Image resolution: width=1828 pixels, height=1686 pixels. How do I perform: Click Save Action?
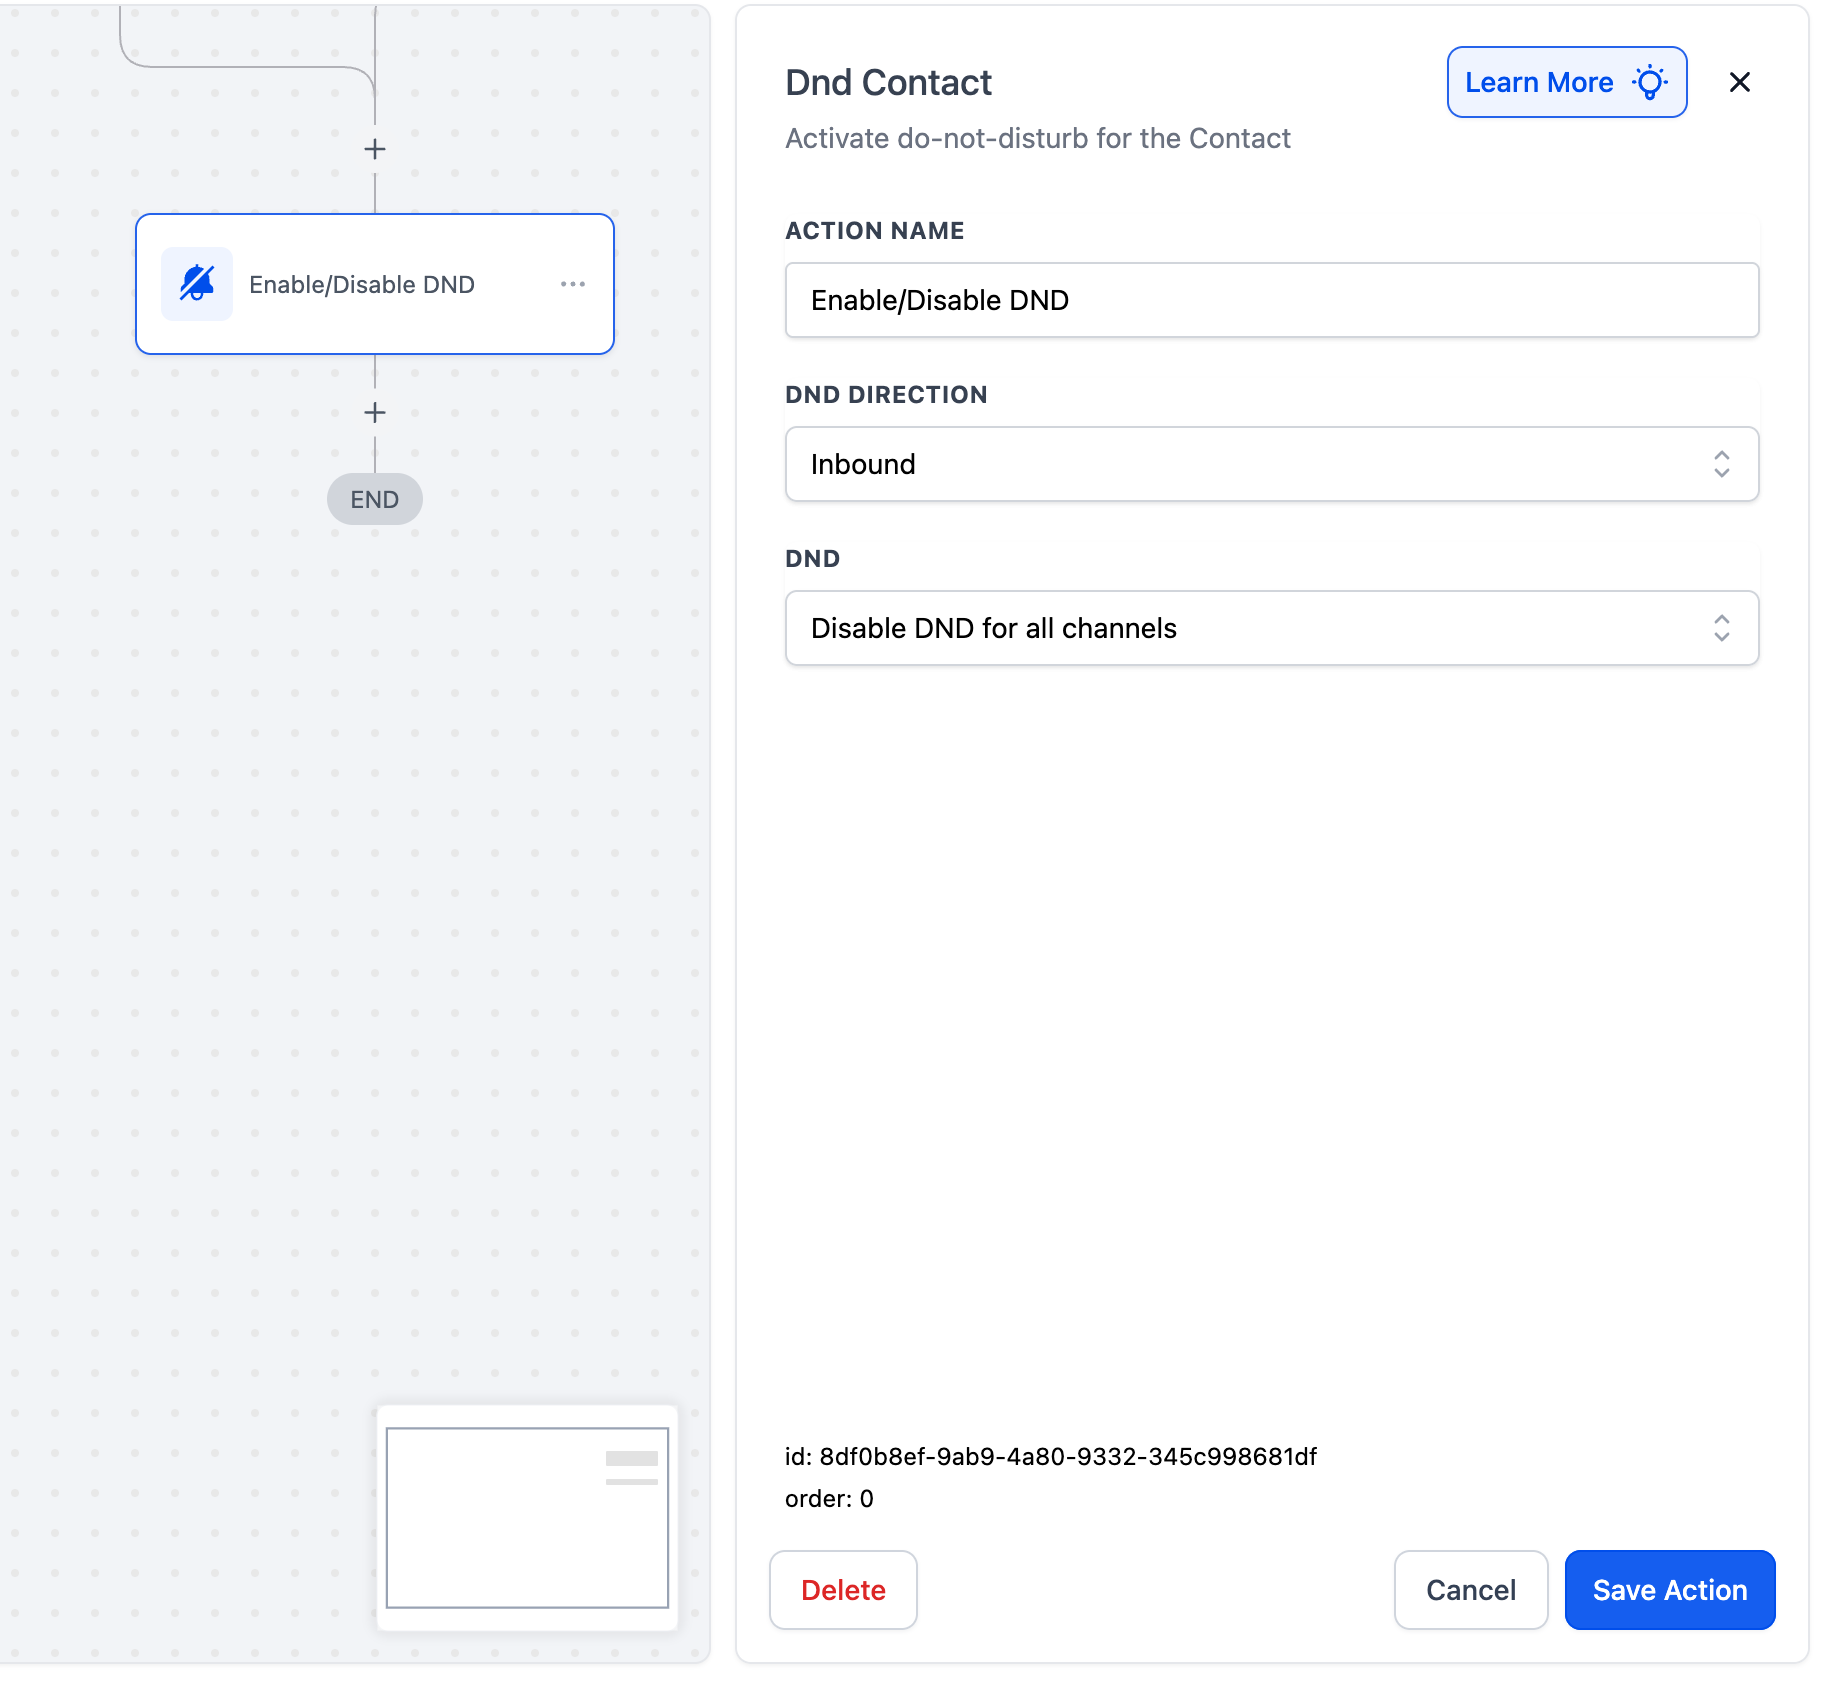1669,1590
